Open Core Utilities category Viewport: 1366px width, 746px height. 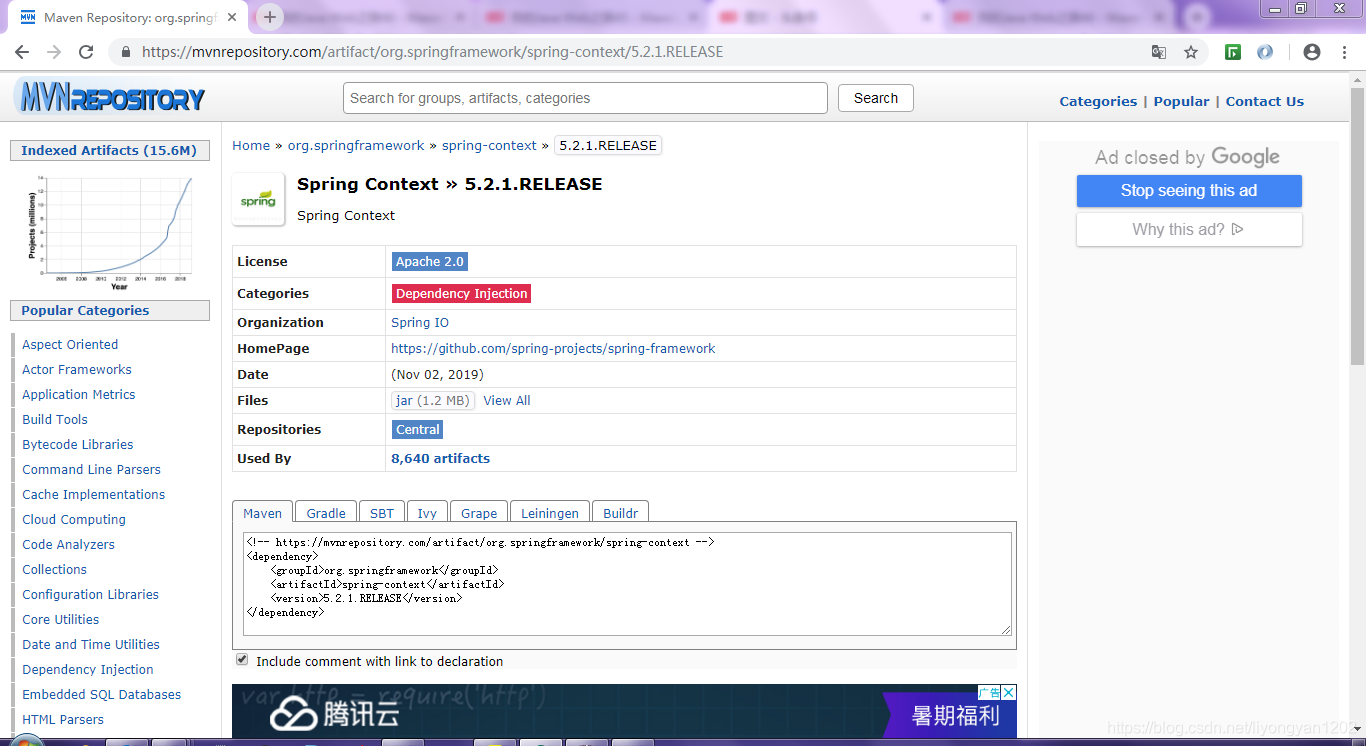coord(61,619)
